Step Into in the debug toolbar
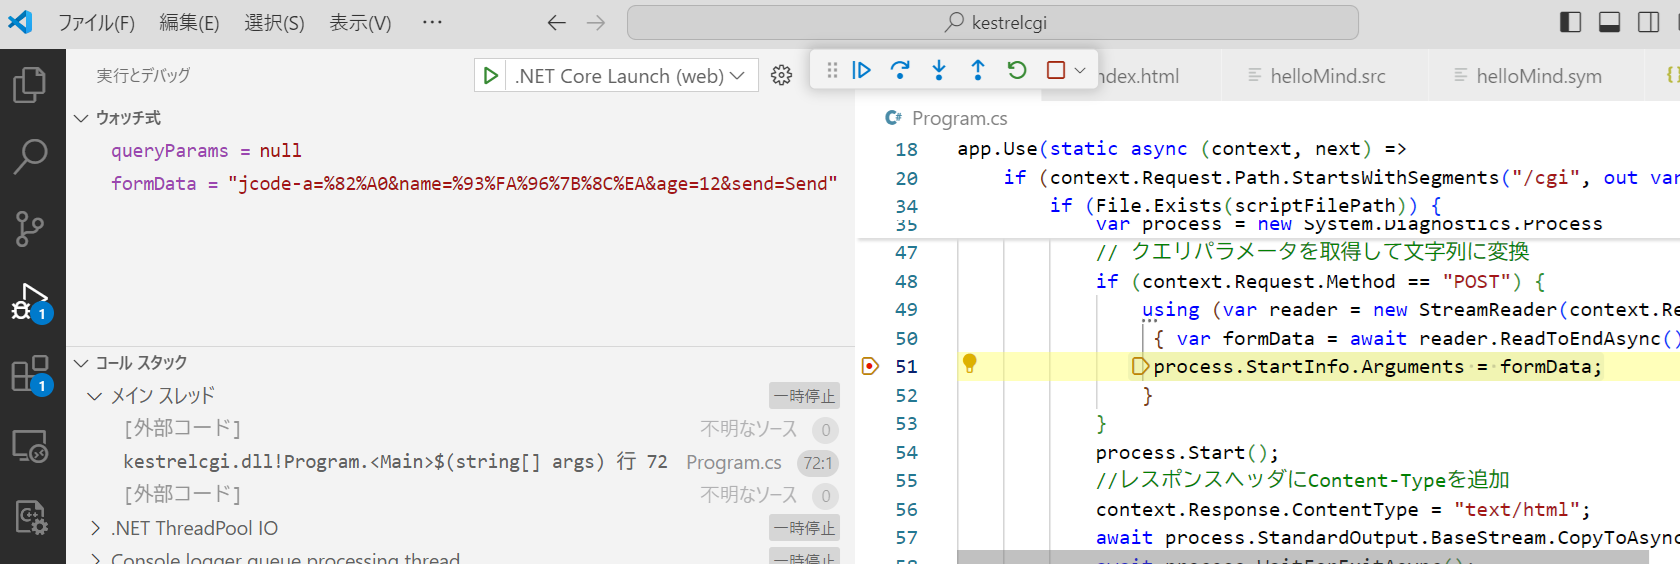The height and width of the screenshot is (564, 1680). (x=939, y=70)
